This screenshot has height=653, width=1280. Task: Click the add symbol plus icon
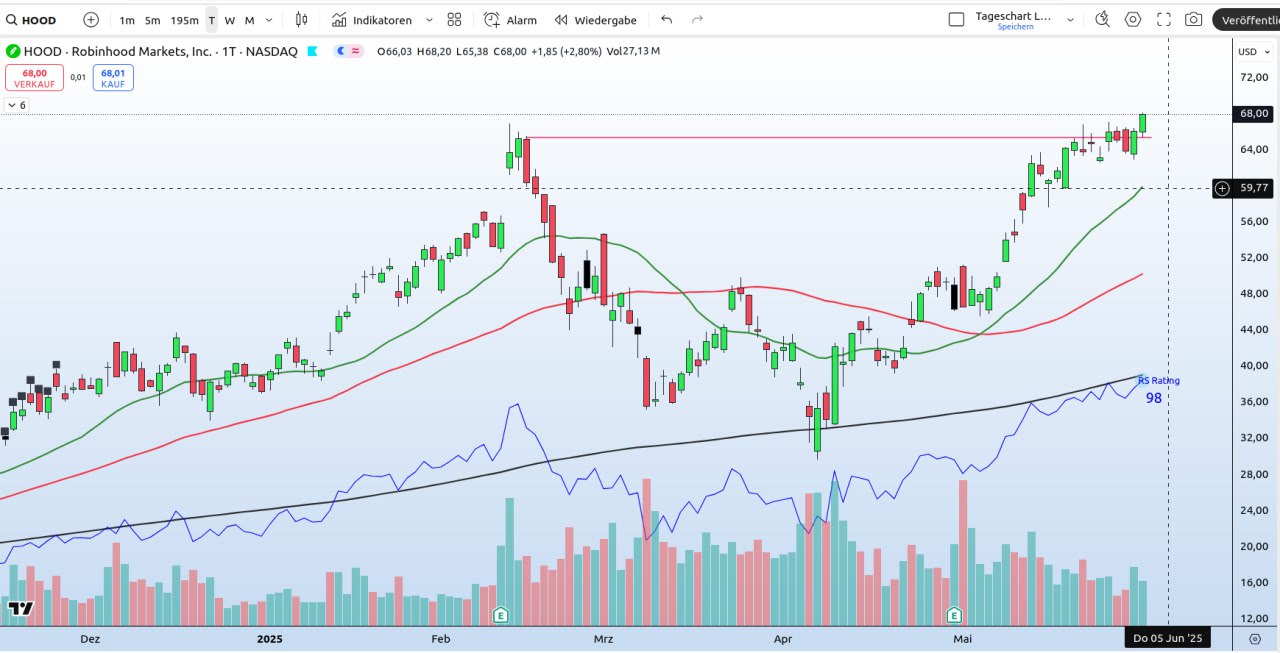91,20
